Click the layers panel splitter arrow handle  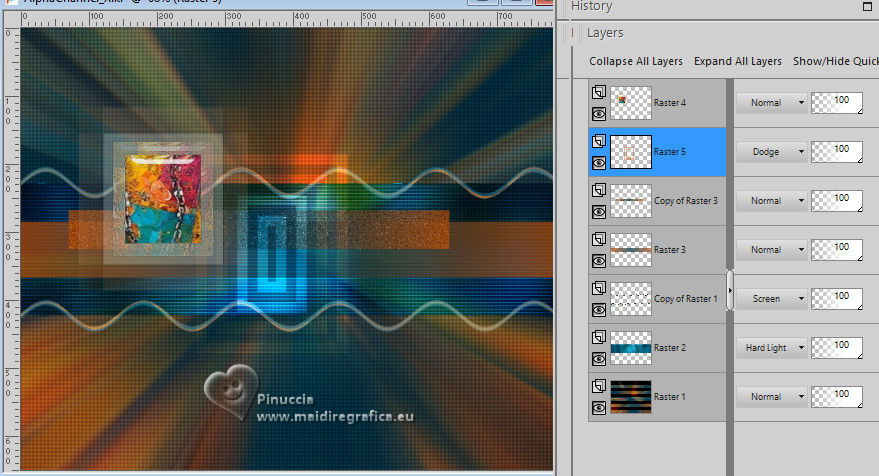point(730,290)
